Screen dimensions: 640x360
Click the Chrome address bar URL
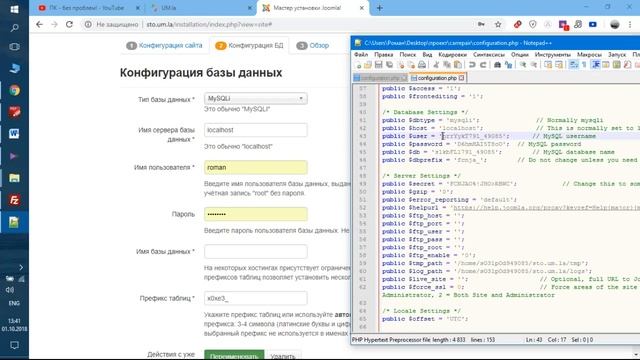pos(209,24)
